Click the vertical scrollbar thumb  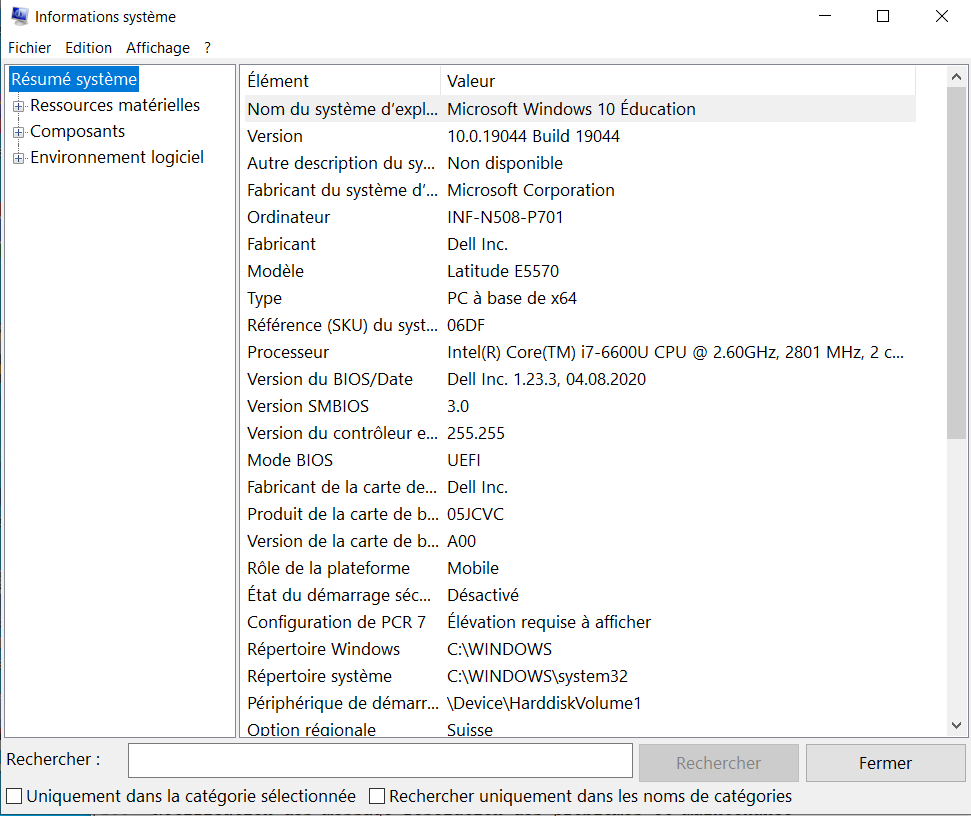tap(956, 263)
